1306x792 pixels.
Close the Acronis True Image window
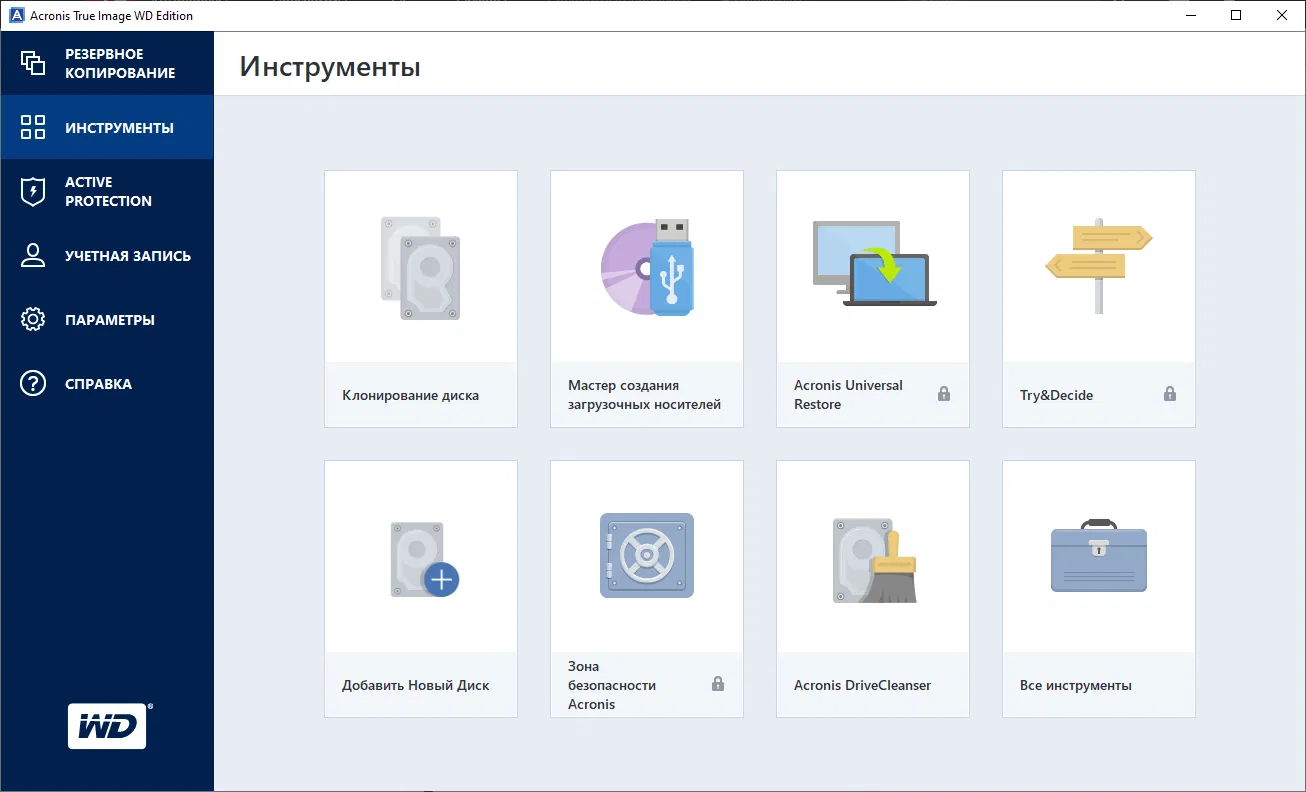pos(1282,15)
